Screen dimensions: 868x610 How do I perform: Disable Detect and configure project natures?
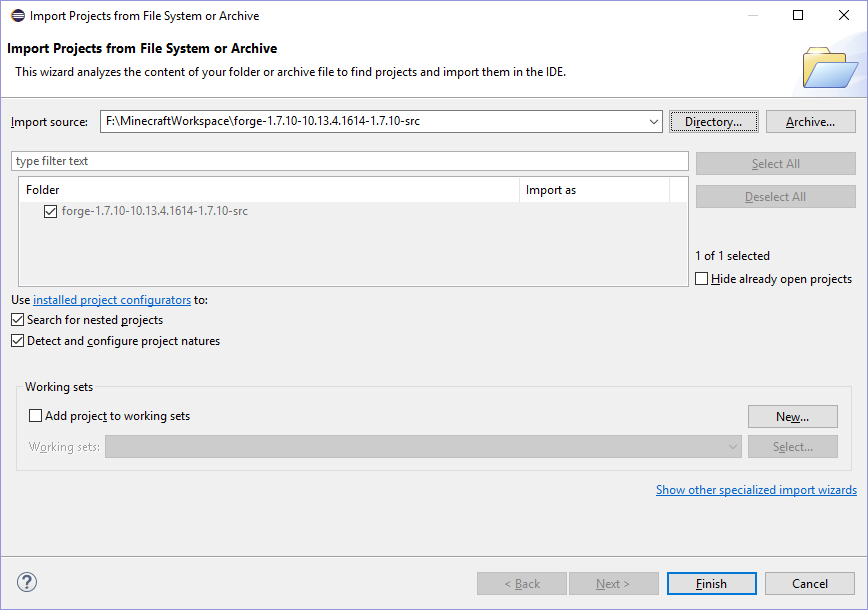[x=18, y=341]
